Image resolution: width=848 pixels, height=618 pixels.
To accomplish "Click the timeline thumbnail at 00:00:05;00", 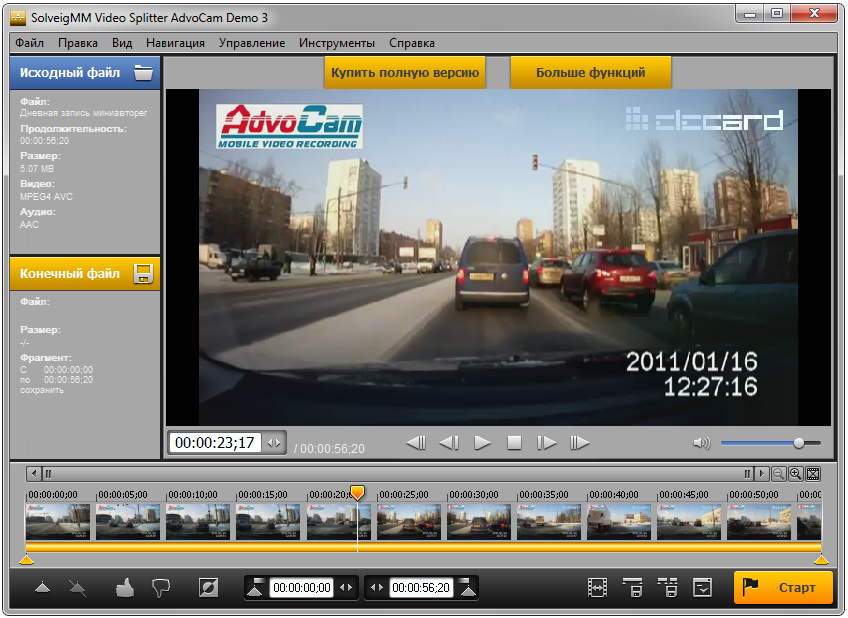I will coord(128,522).
